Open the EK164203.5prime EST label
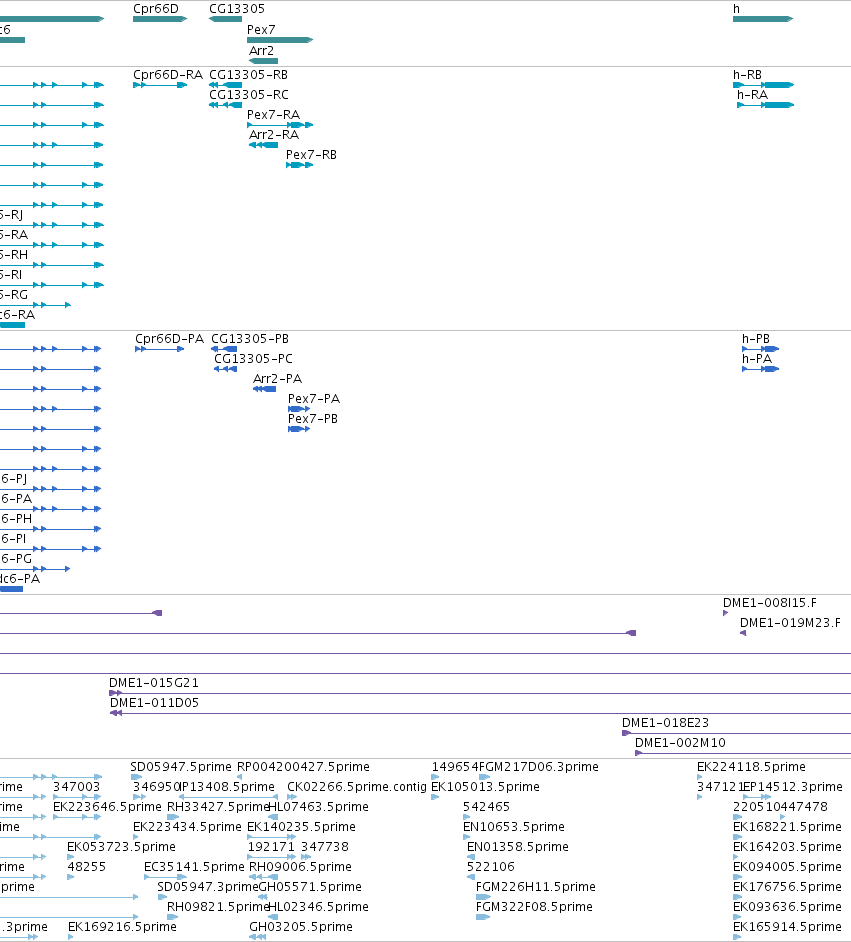851x942 pixels. [x=787, y=846]
